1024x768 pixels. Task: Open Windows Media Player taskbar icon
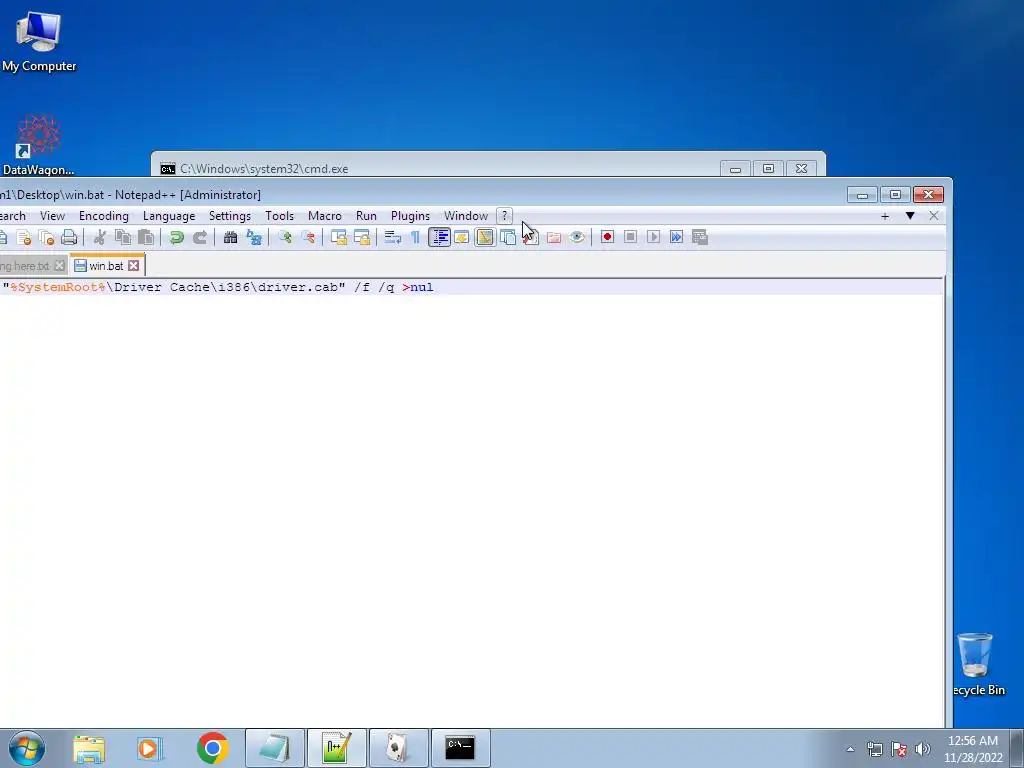click(149, 748)
